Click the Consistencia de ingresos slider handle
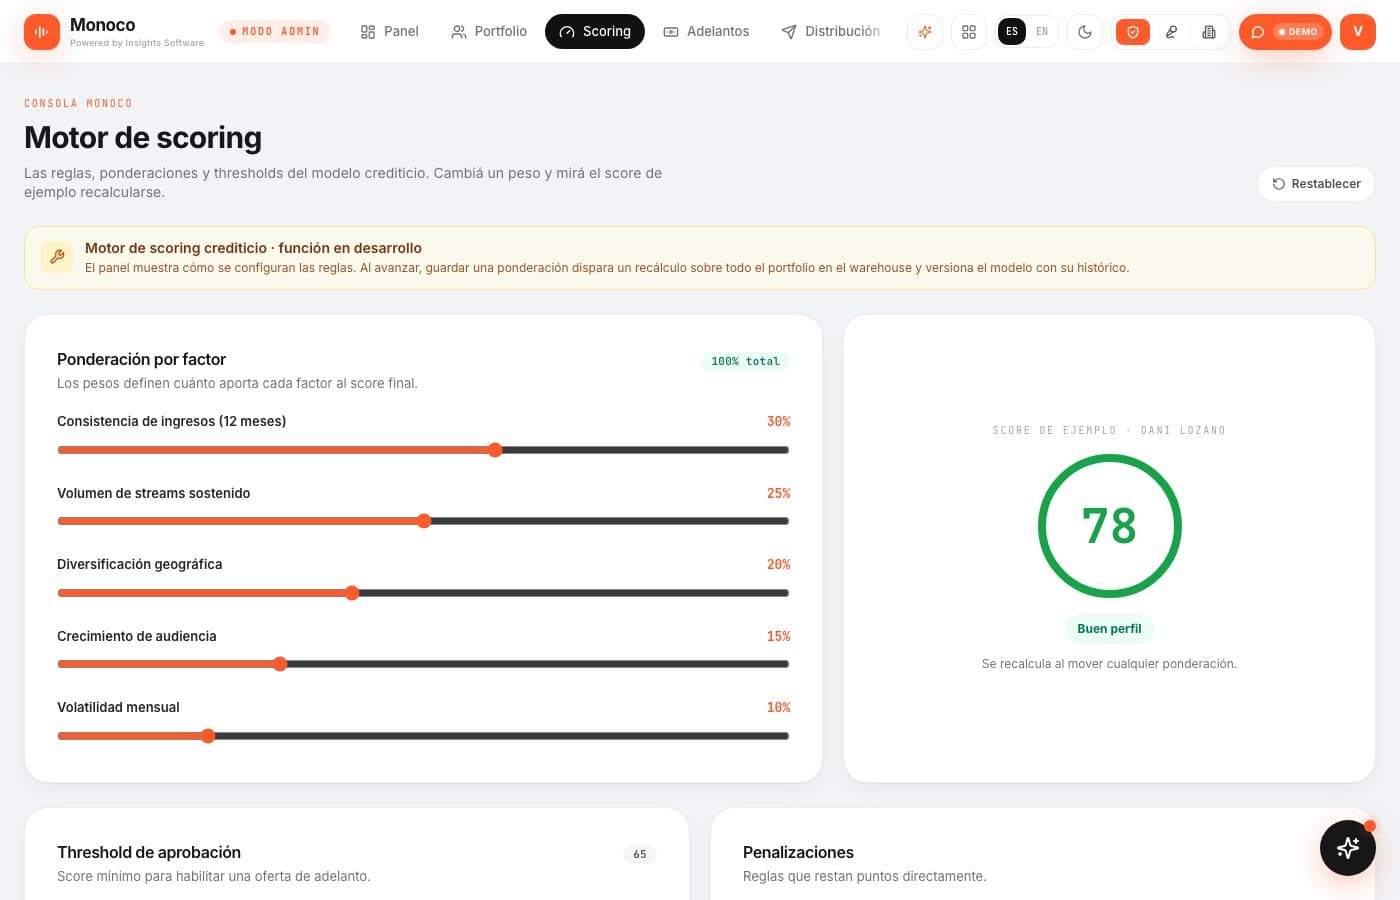Viewport: 1400px width, 900px height. tap(495, 450)
